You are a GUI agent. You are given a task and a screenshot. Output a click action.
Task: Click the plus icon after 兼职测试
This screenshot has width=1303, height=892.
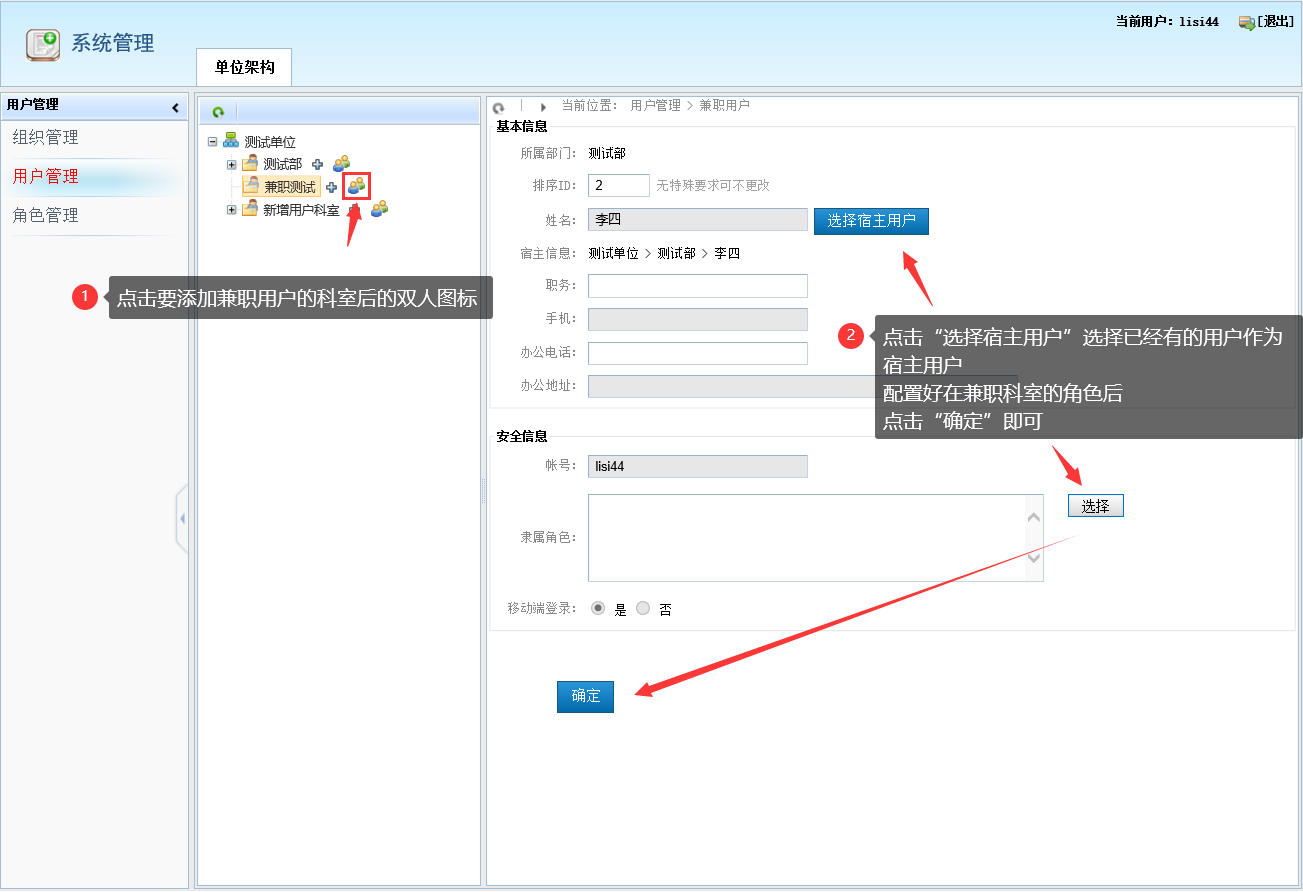(x=331, y=187)
